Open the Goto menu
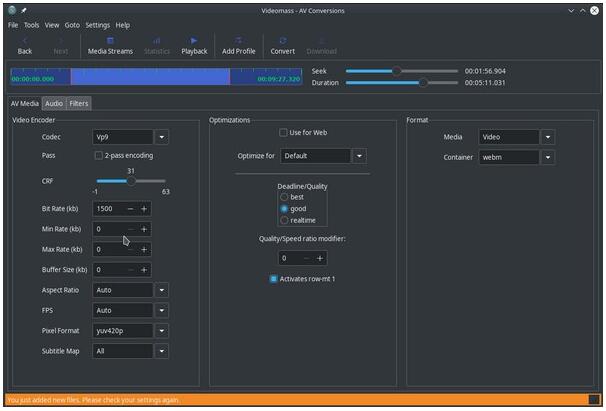This screenshot has height=411, width=606. point(72,25)
